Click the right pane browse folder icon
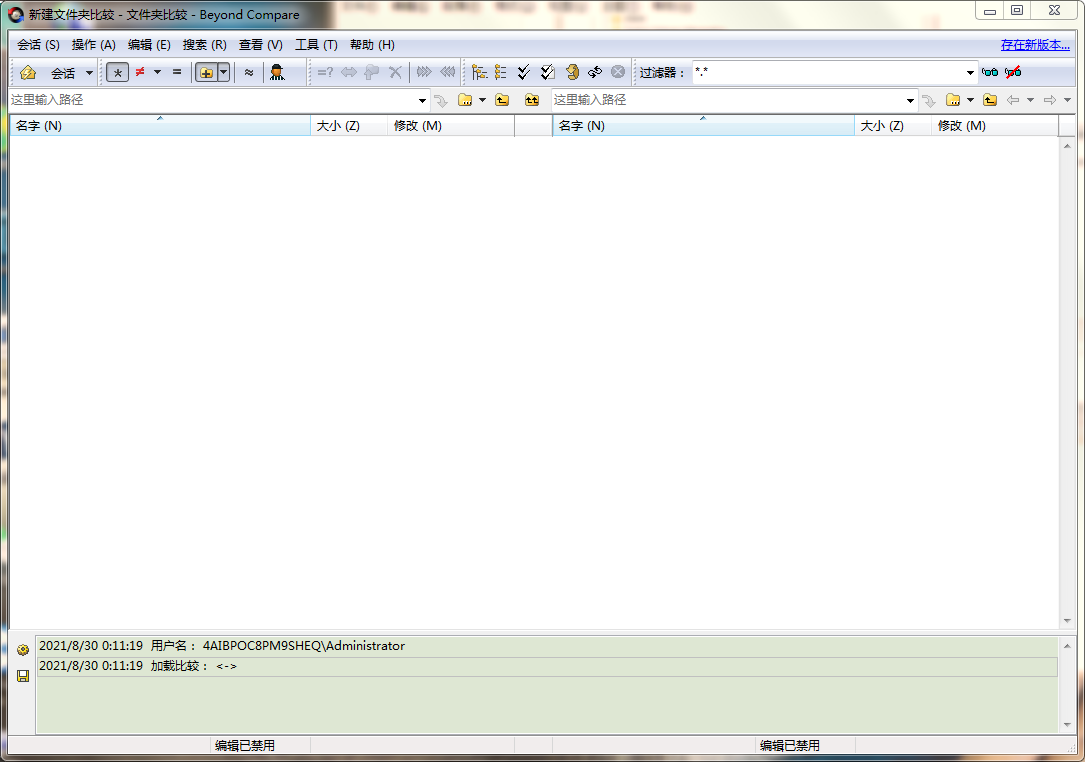1085x762 pixels. (953, 100)
